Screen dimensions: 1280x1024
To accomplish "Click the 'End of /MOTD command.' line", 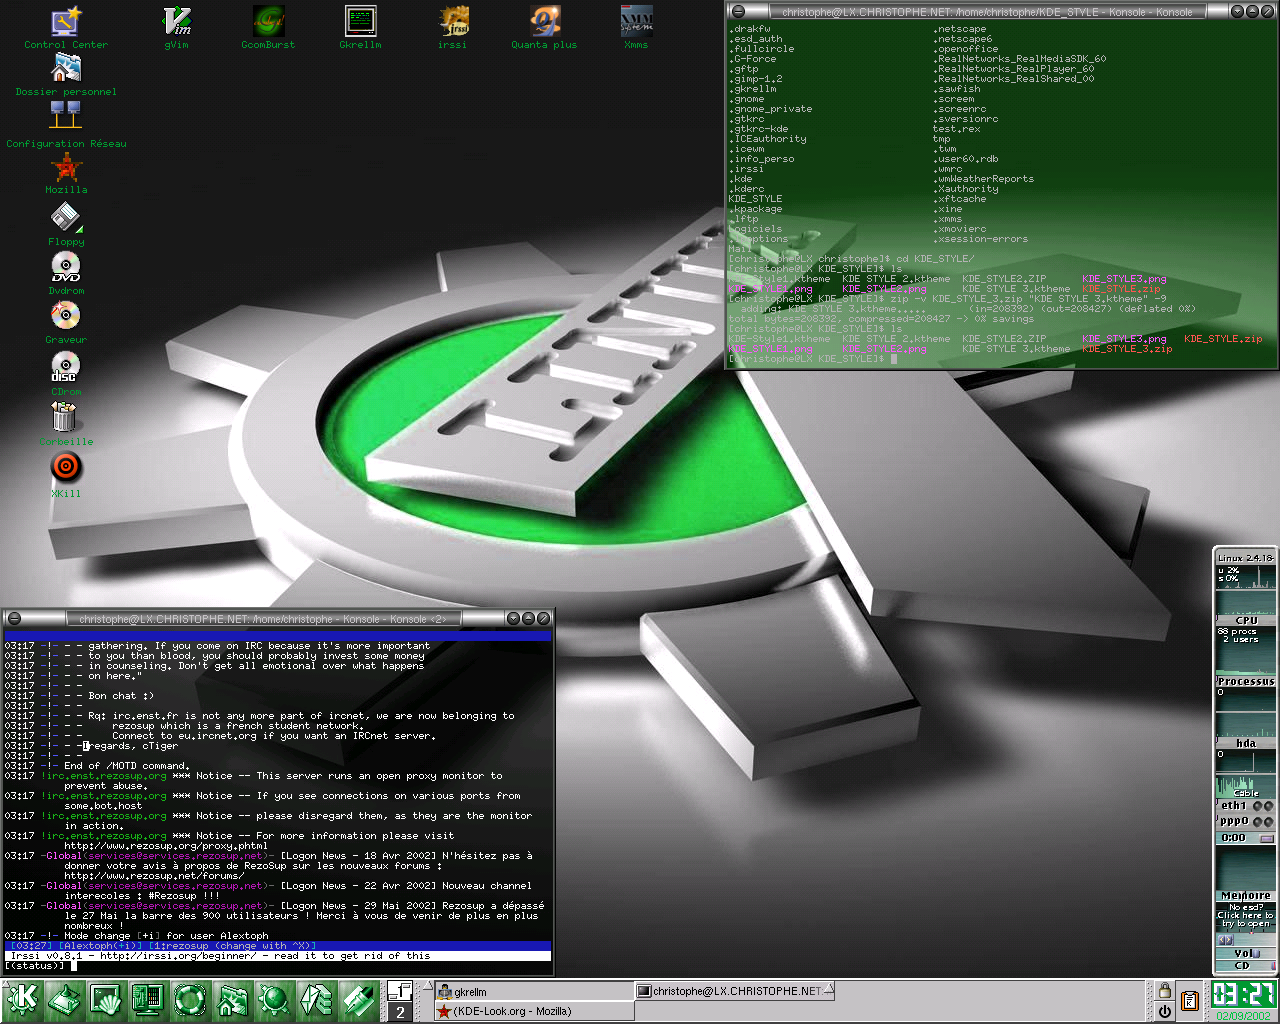I will coord(126,766).
